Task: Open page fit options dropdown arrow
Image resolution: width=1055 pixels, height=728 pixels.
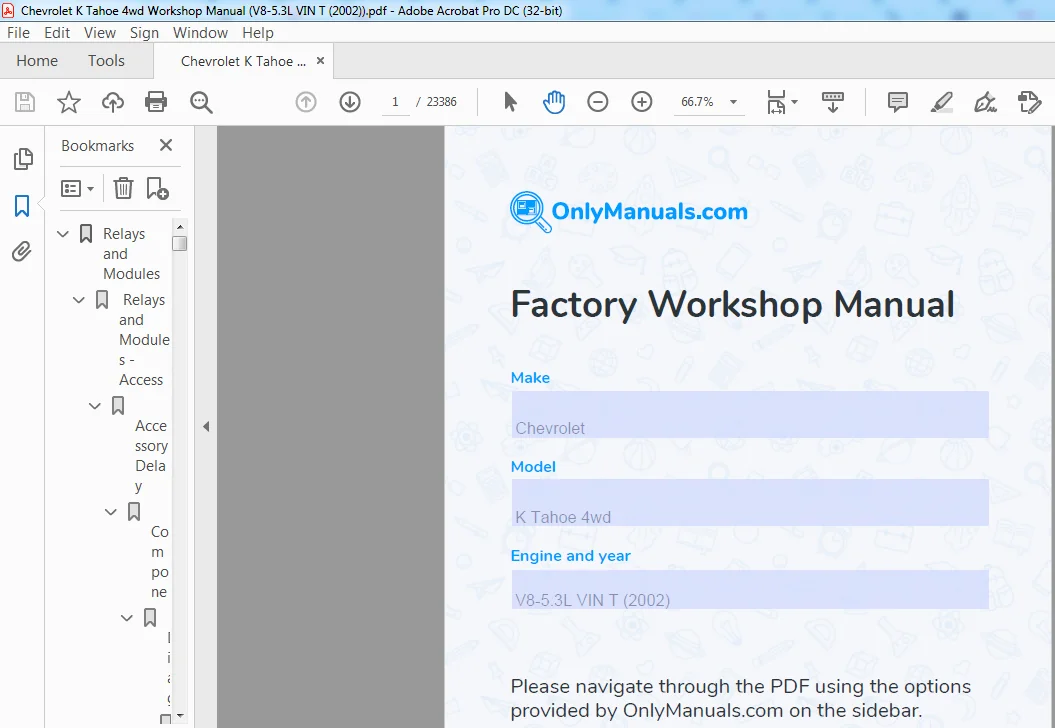Action: [x=795, y=102]
